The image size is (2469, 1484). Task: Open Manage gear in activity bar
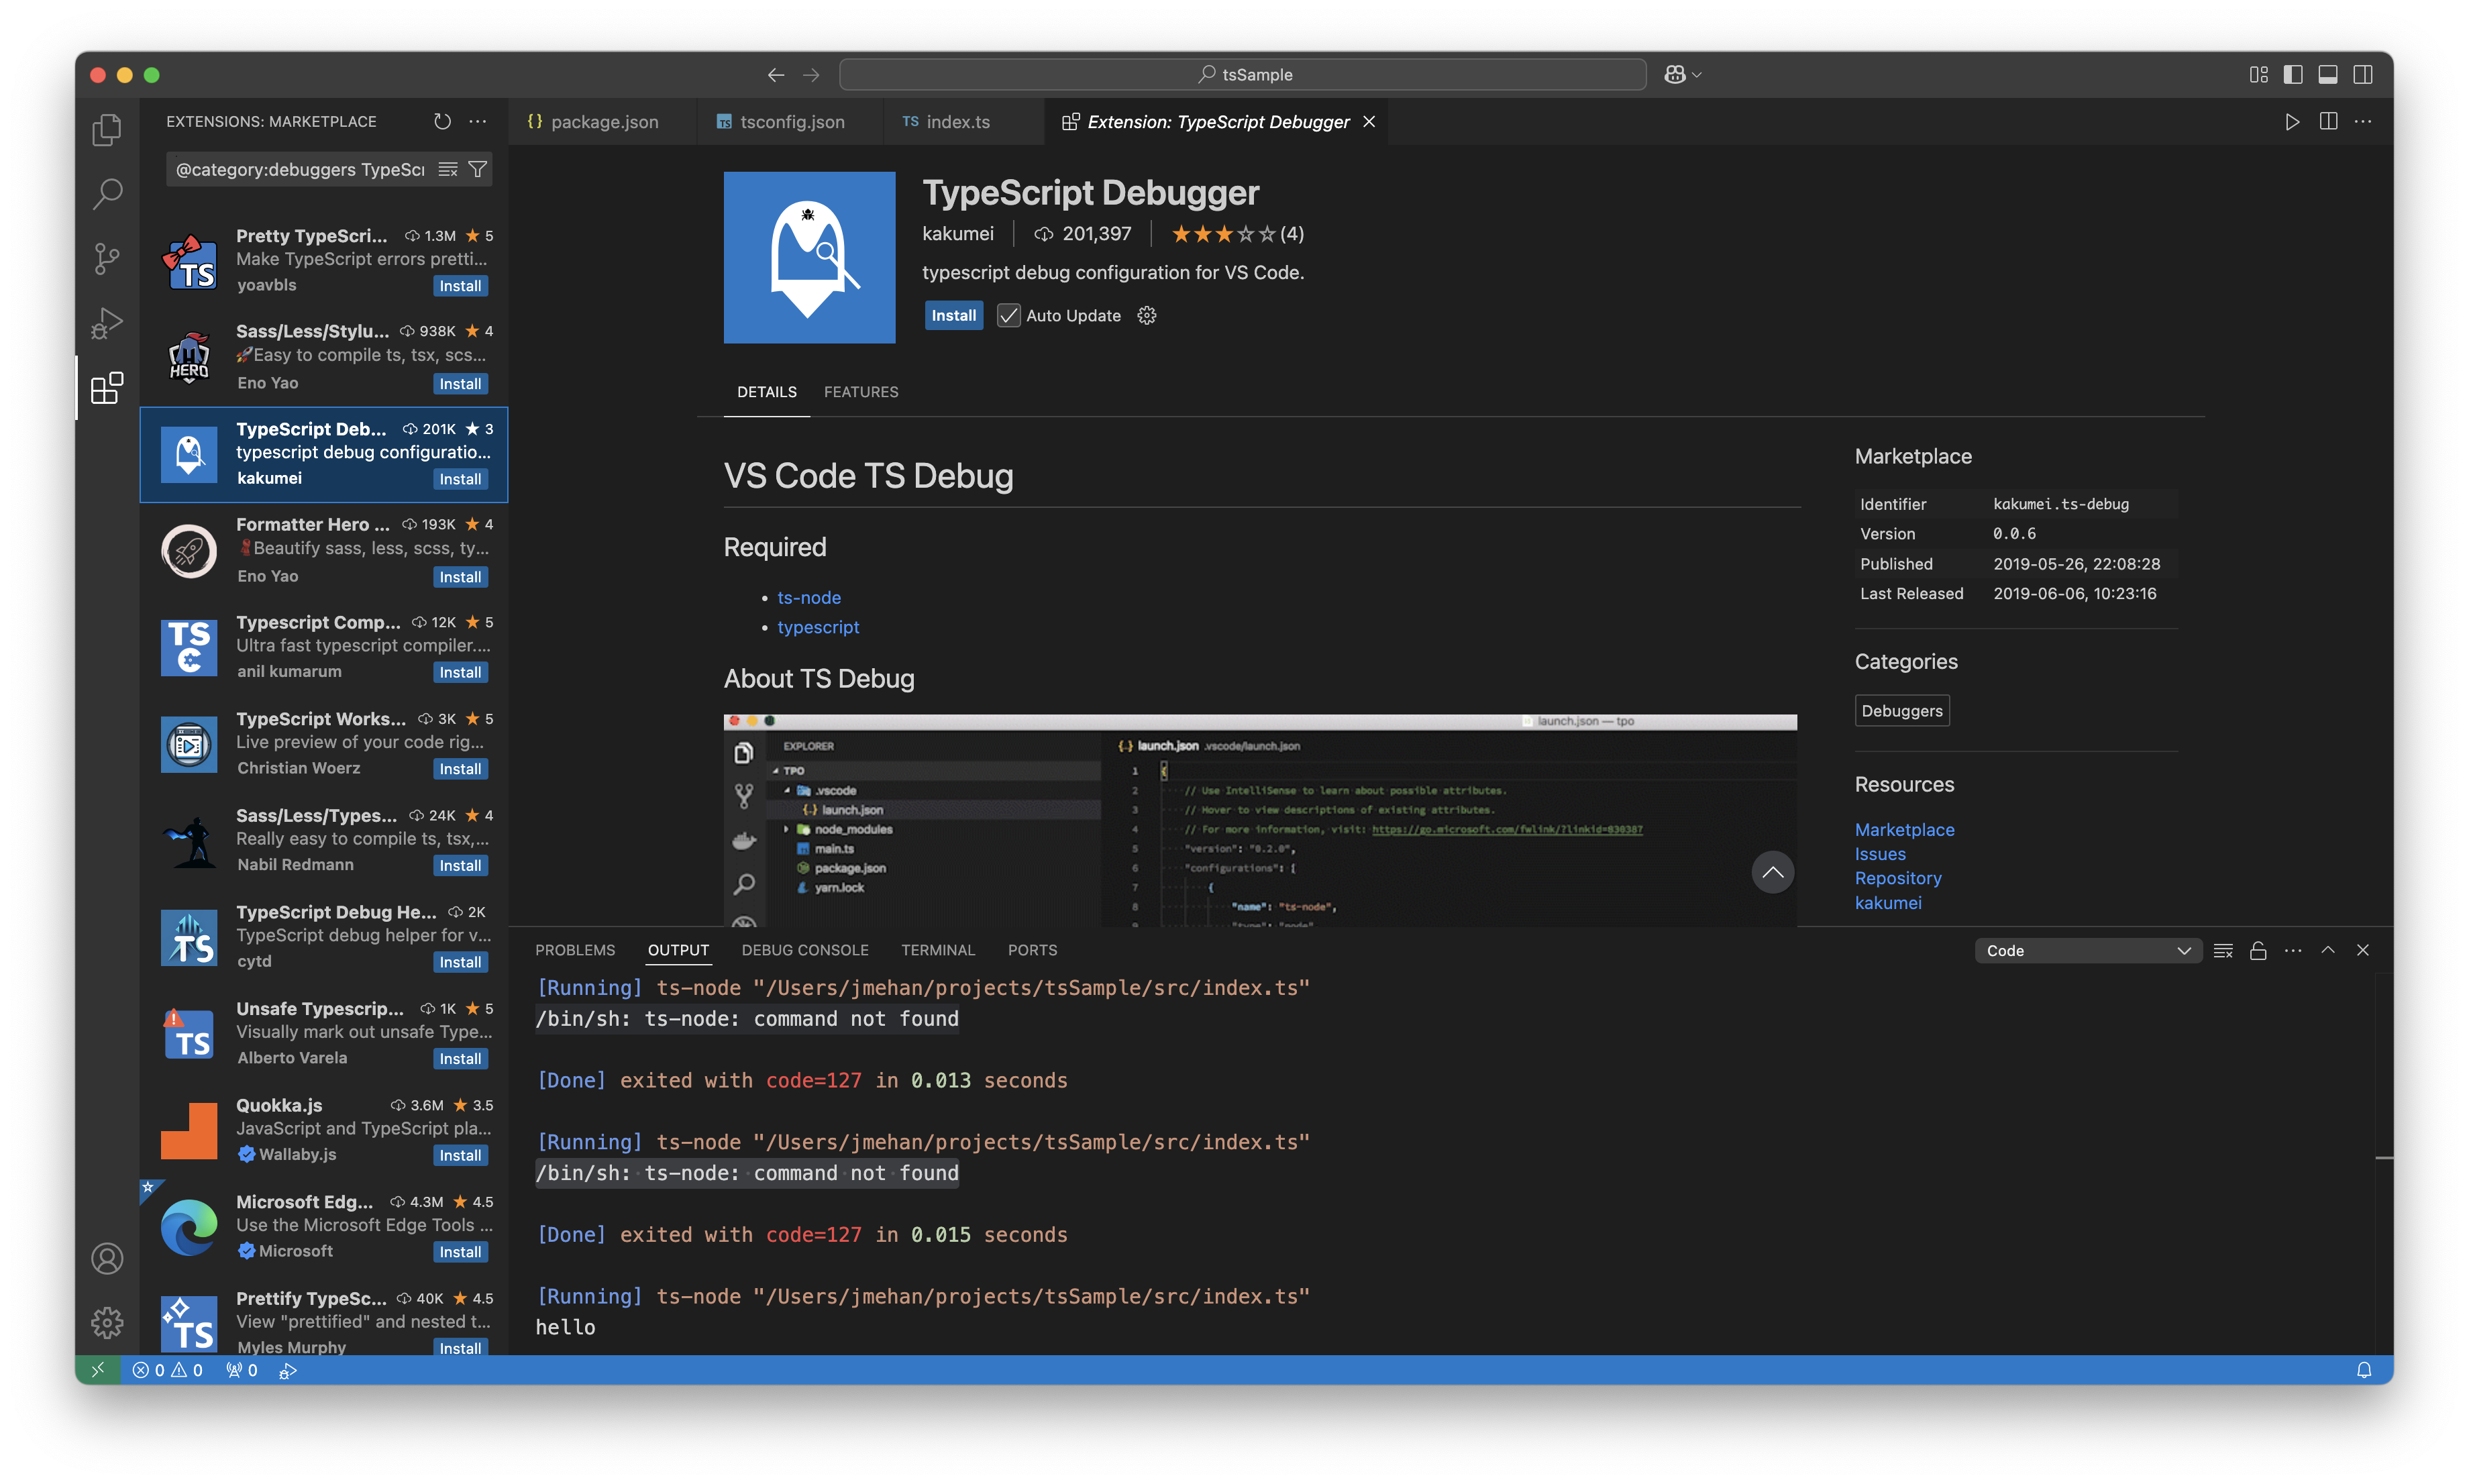(107, 1322)
